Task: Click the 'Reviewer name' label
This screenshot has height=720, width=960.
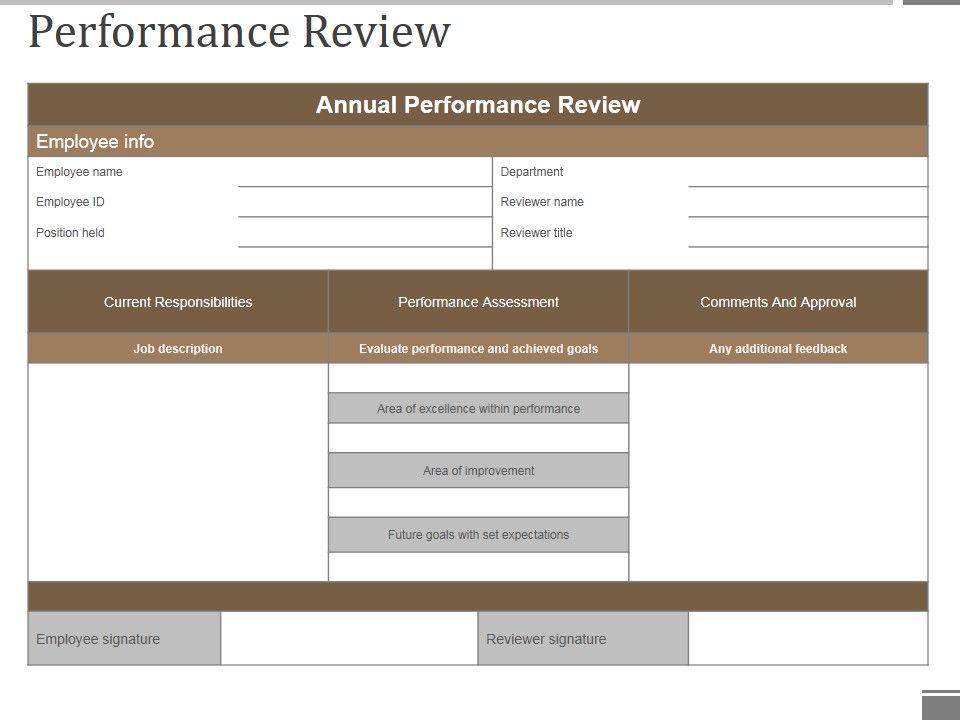Action: [542, 202]
